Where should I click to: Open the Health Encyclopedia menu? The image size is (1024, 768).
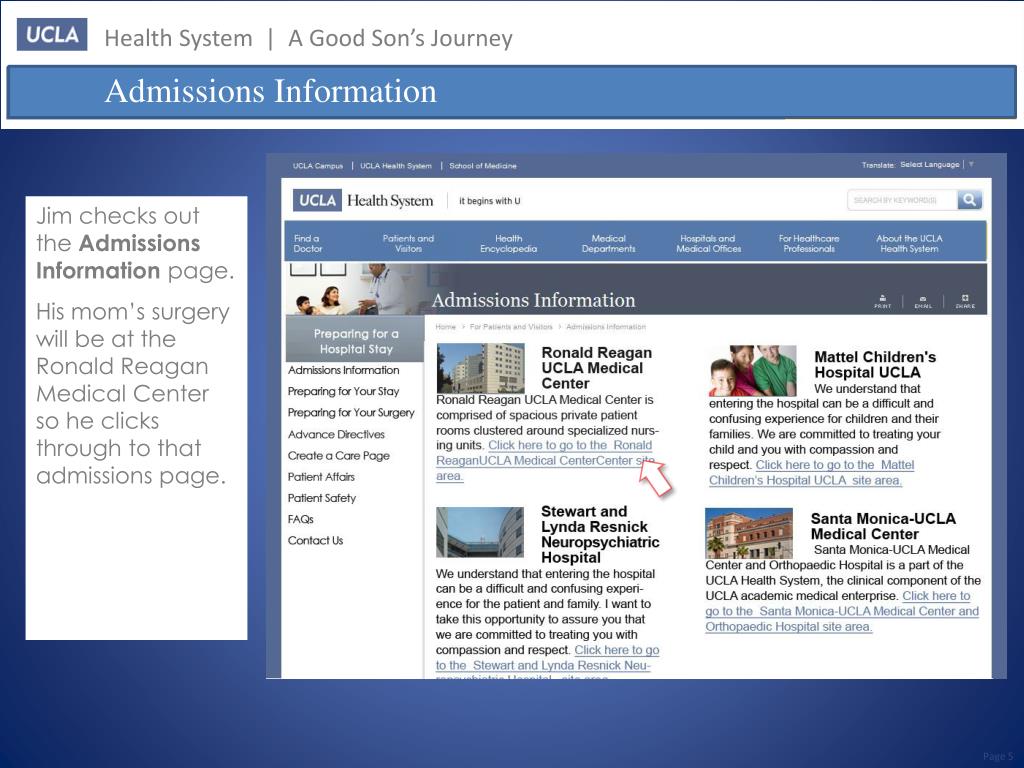(x=508, y=244)
